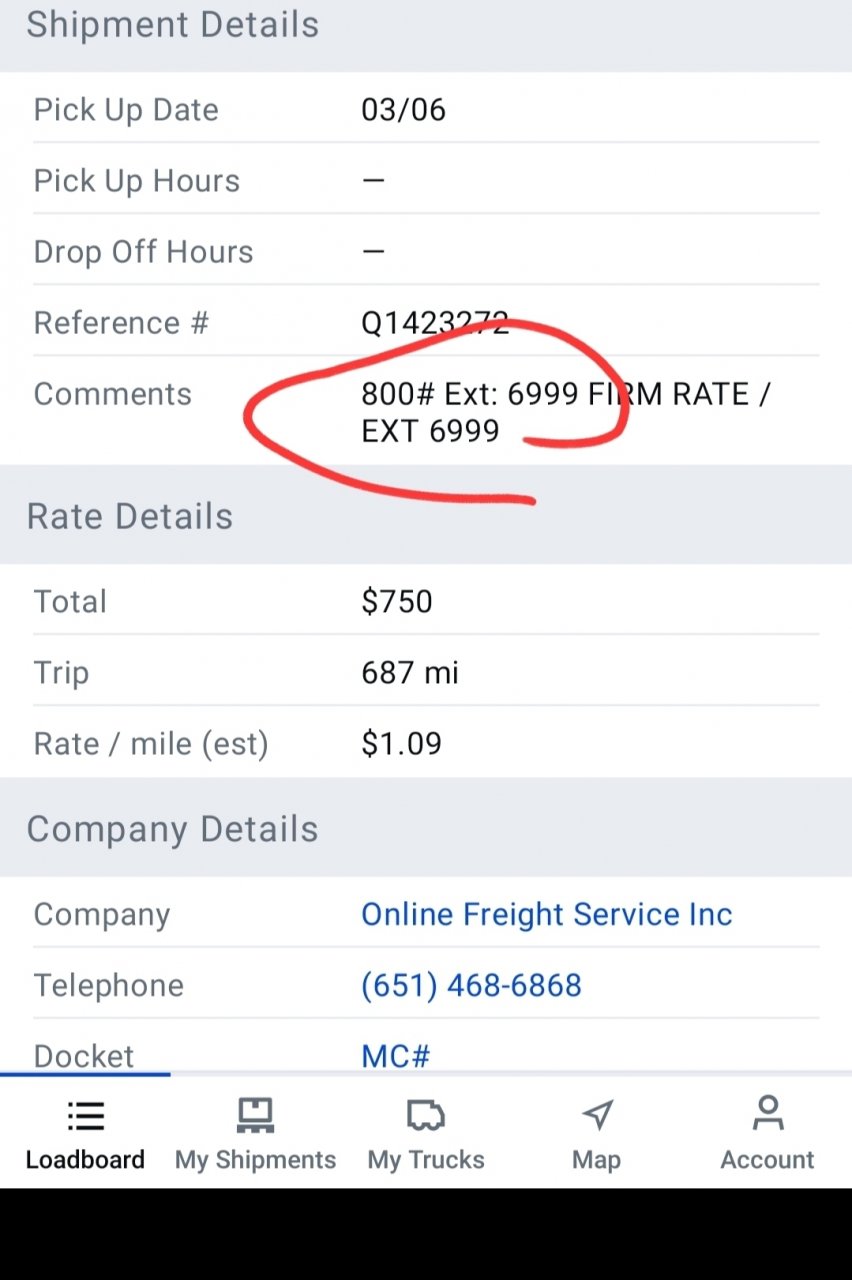This screenshot has height=1280, width=852.
Task: Tap the Comments text with EXT 6999
Action: (564, 412)
